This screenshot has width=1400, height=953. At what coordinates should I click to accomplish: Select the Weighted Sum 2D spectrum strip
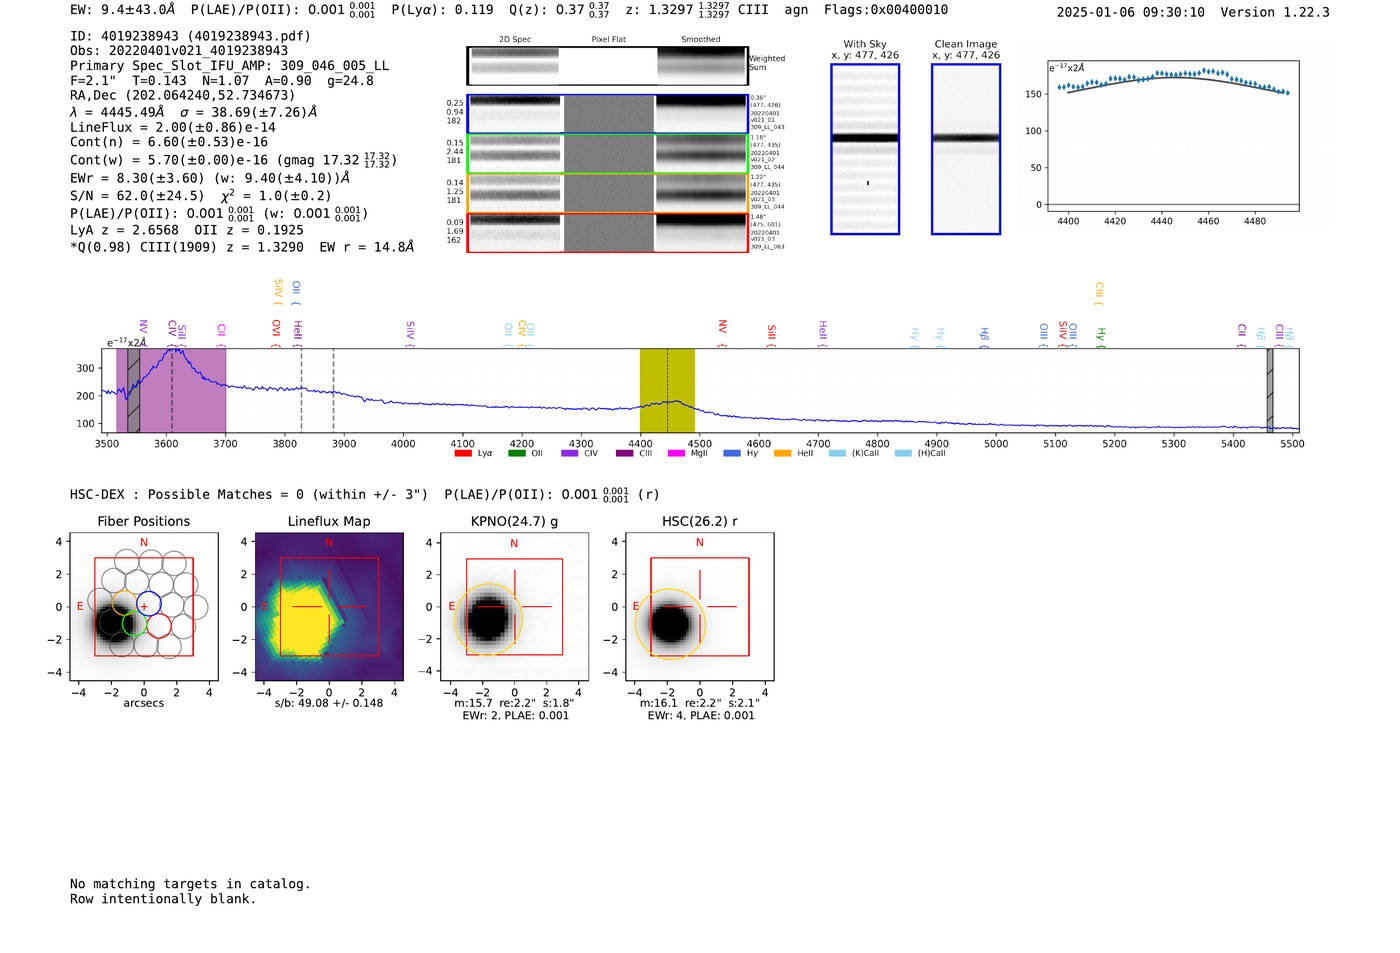pos(607,66)
